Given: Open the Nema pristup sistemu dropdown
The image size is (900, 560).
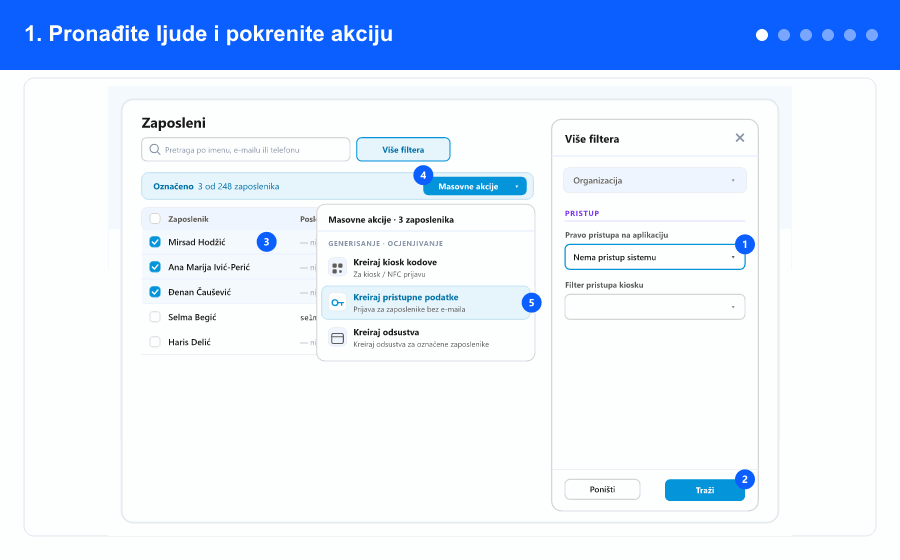Looking at the screenshot, I should pos(654,257).
